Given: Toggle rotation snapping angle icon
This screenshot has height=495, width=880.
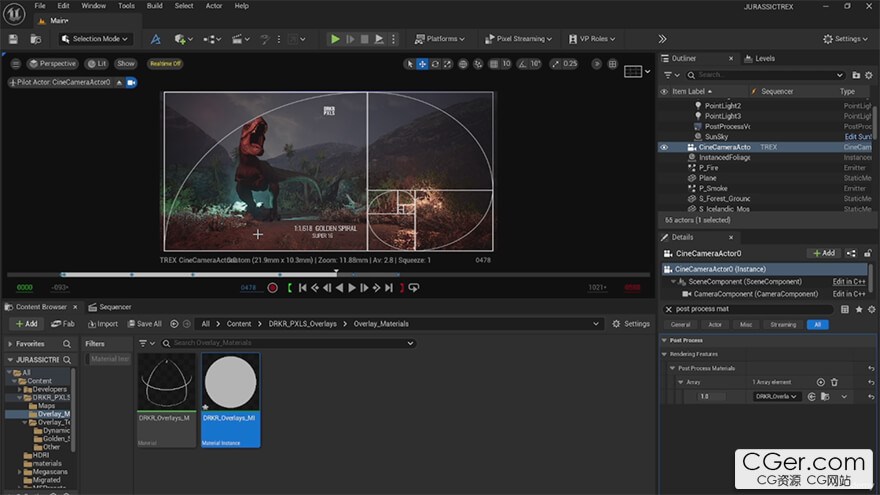Looking at the screenshot, I should pos(522,64).
